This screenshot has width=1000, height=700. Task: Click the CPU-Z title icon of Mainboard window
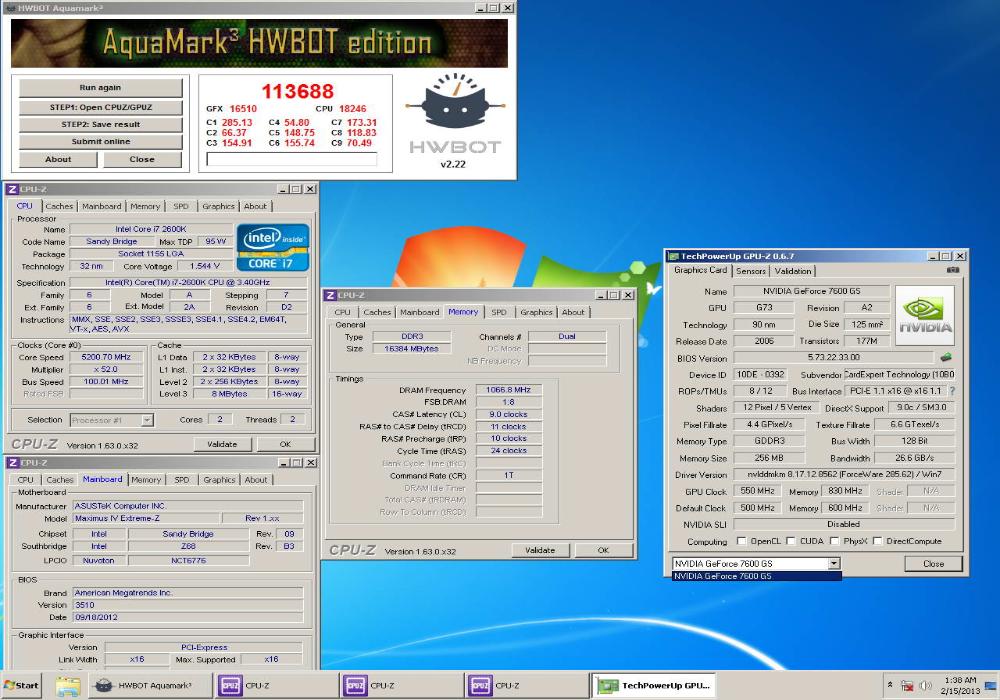[11, 463]
